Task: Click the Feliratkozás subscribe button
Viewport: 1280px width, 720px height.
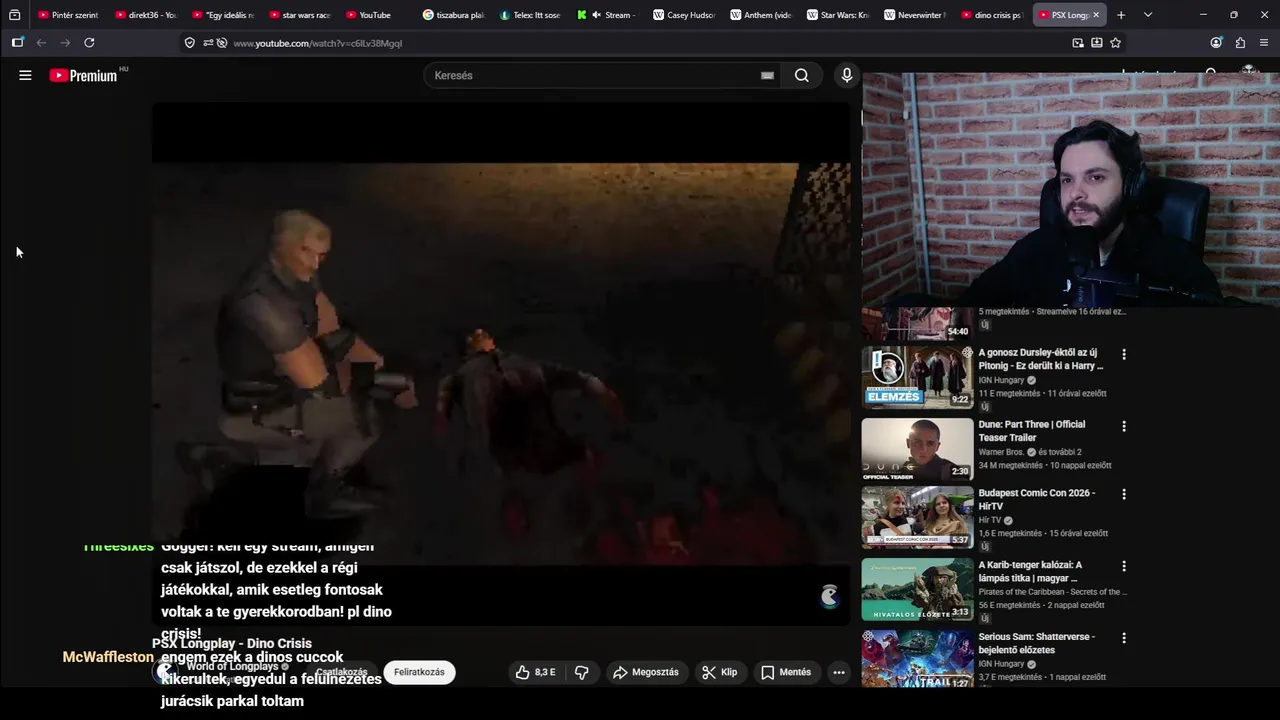Action: pyautogui.click(x=419, y=672)
